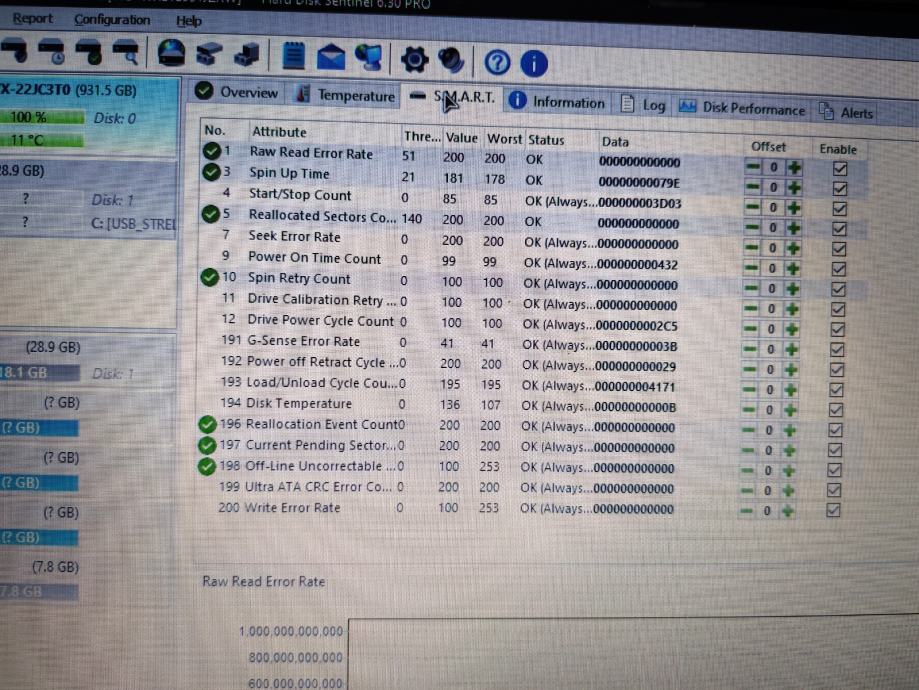Switch to the Overview tab

point(237,92)
